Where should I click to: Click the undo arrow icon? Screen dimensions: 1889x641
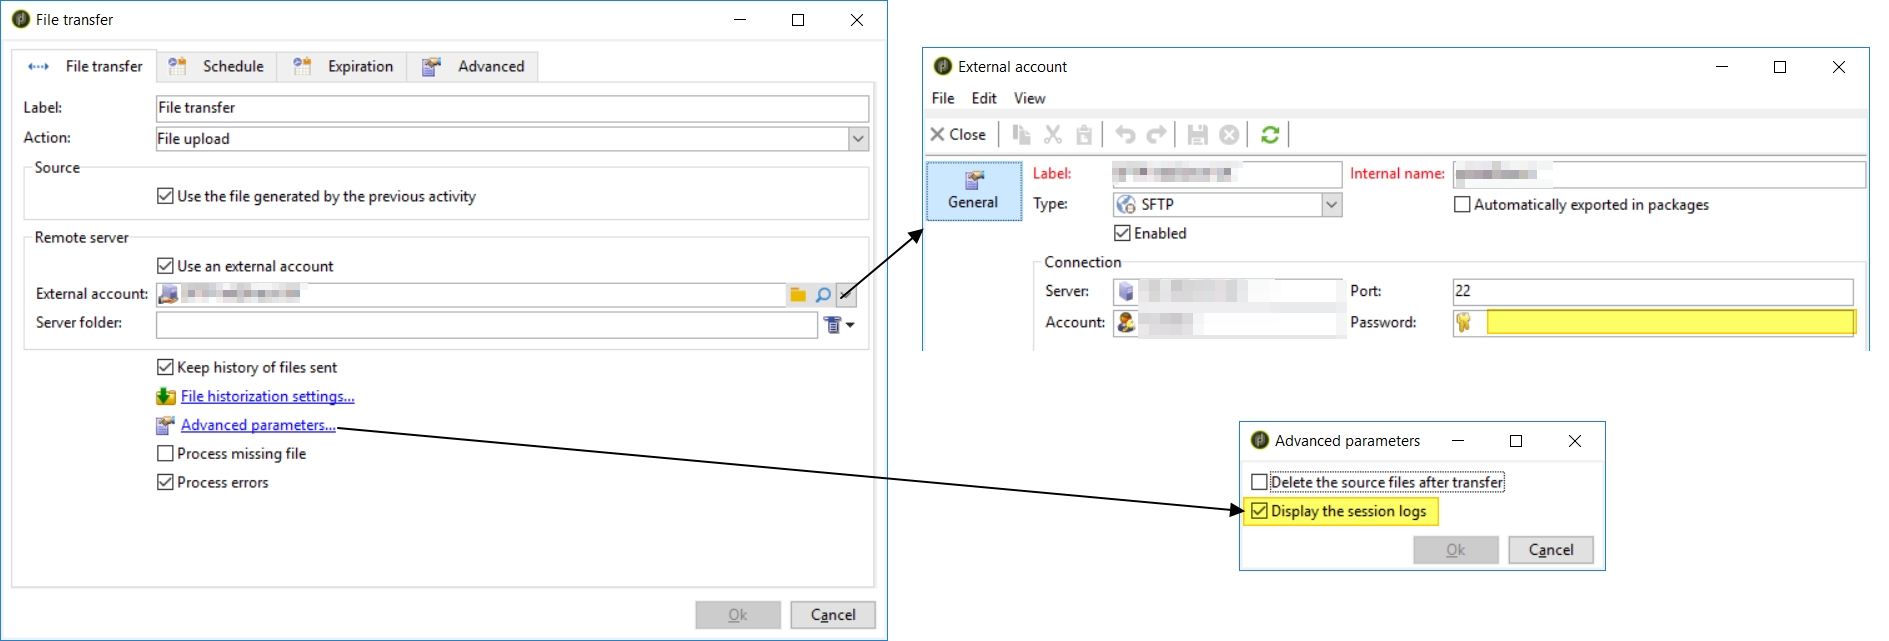point(1125,135)
